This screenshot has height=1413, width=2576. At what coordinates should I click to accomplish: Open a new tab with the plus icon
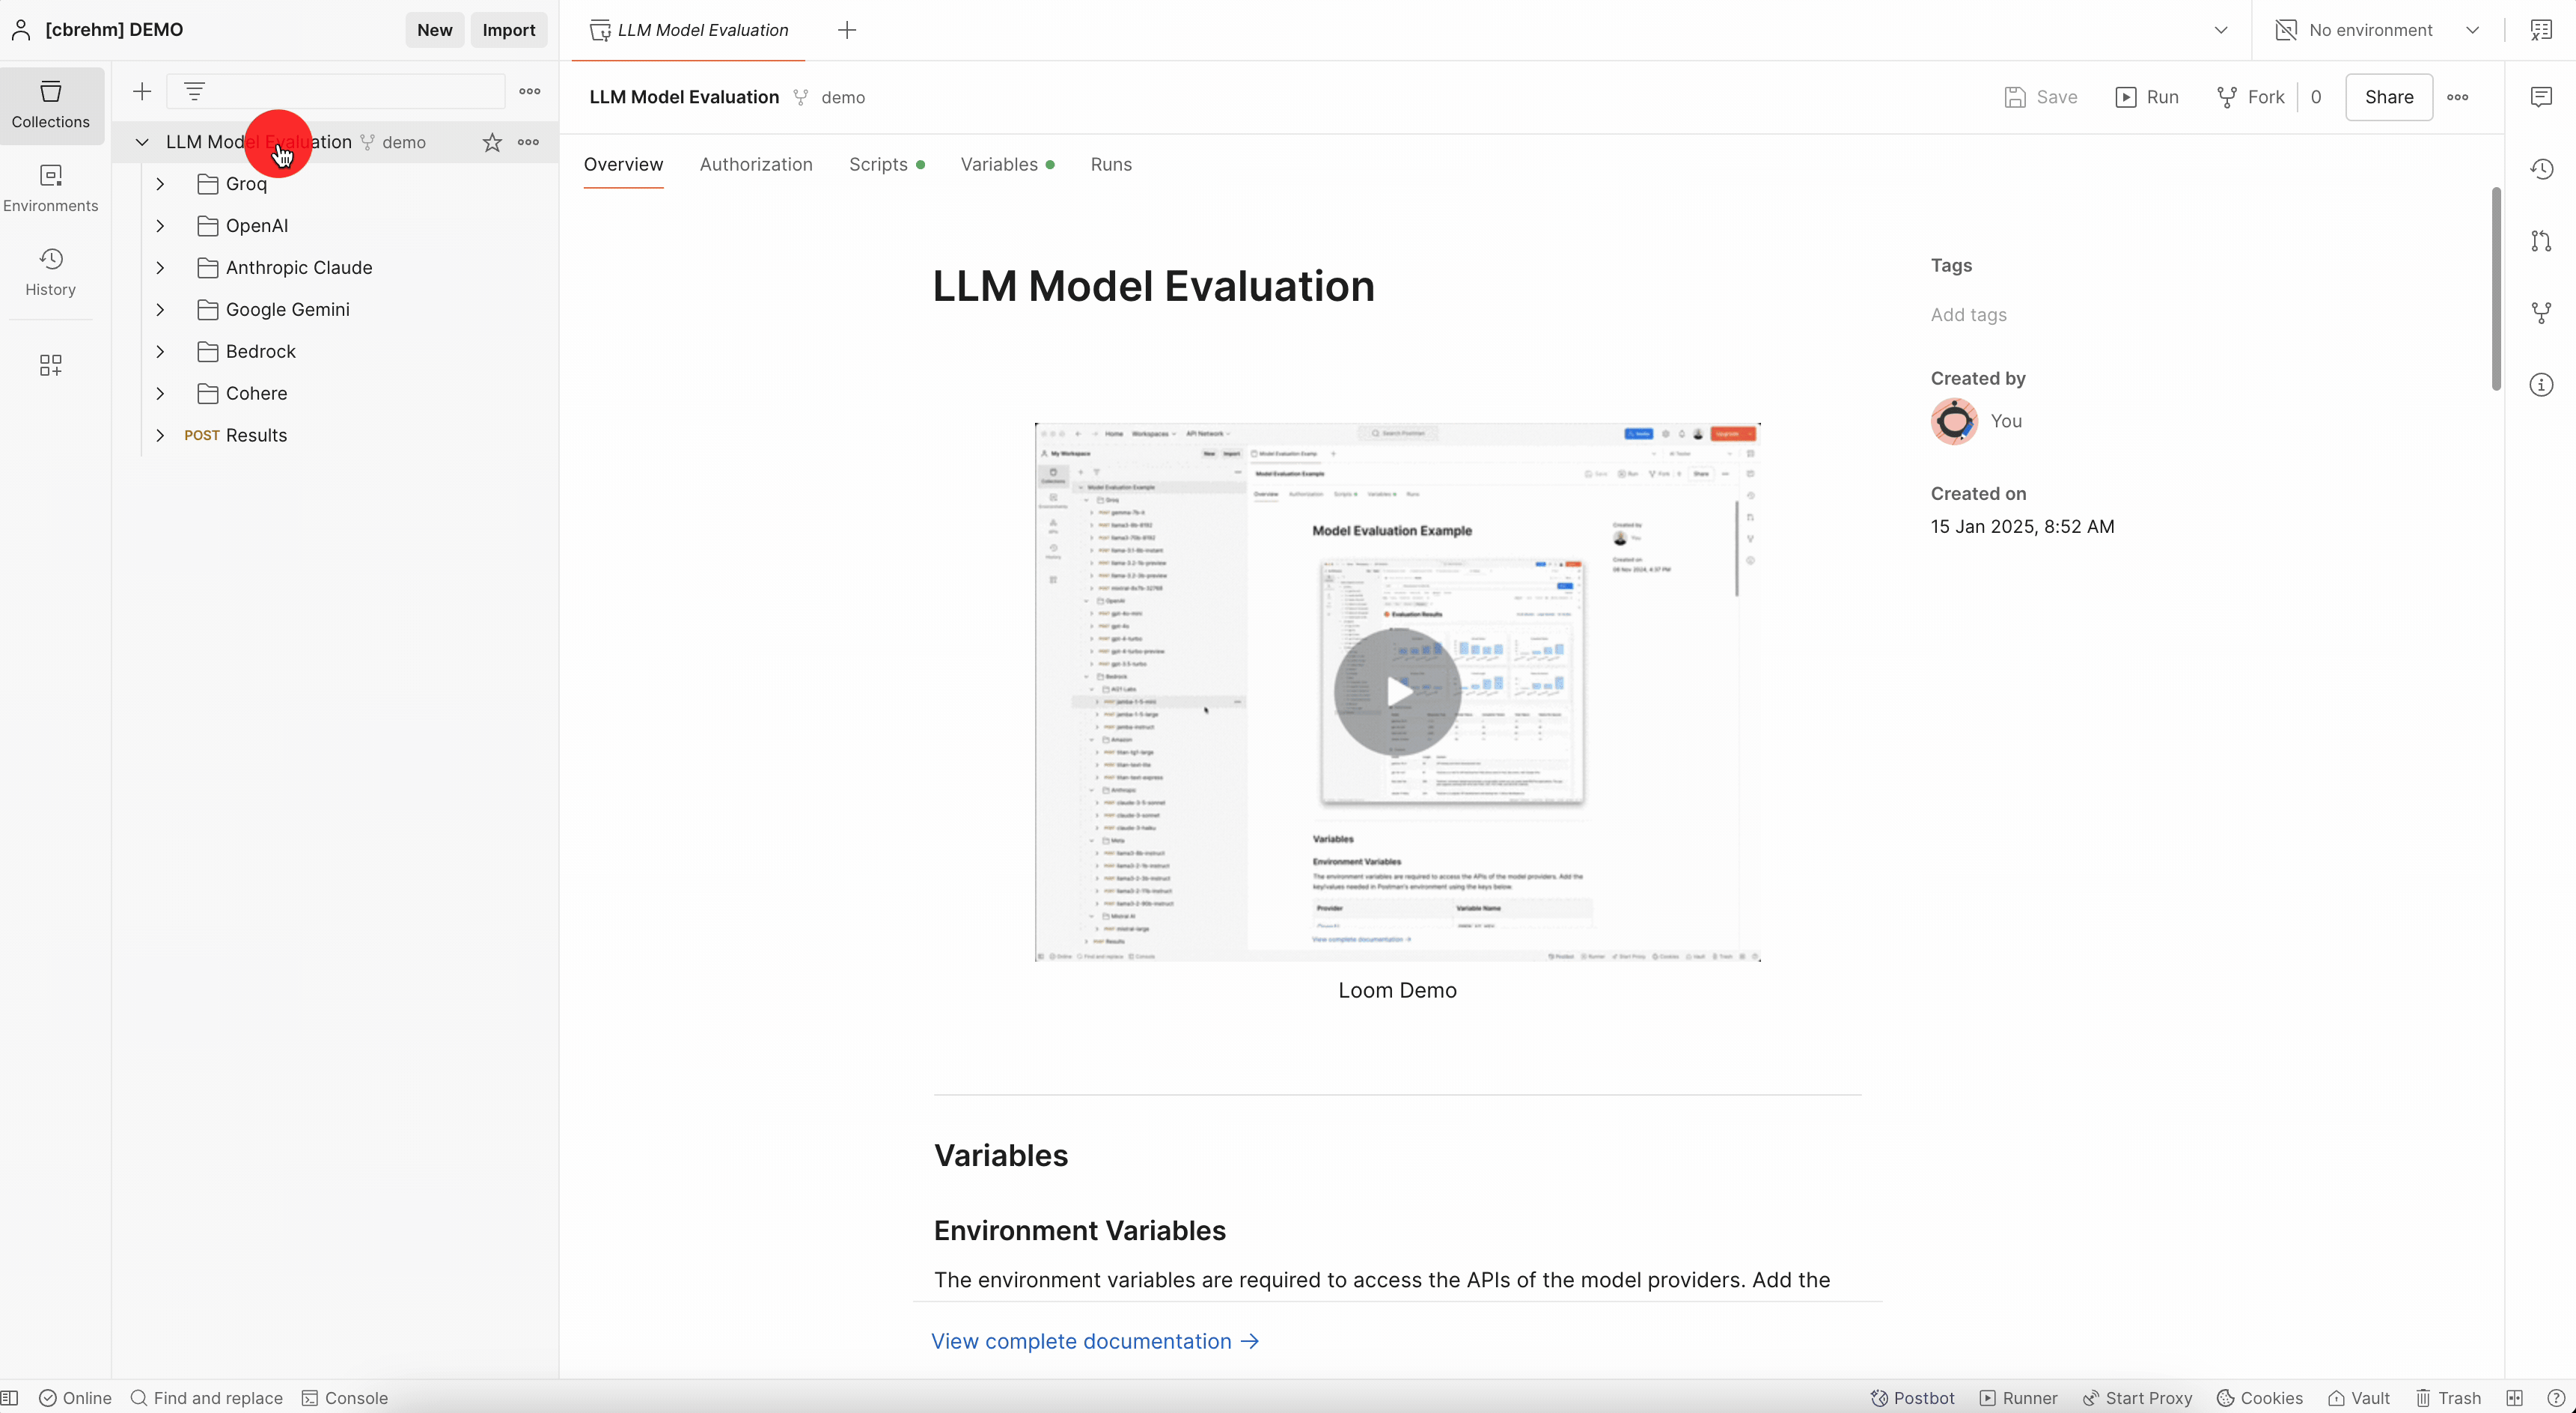847,30
